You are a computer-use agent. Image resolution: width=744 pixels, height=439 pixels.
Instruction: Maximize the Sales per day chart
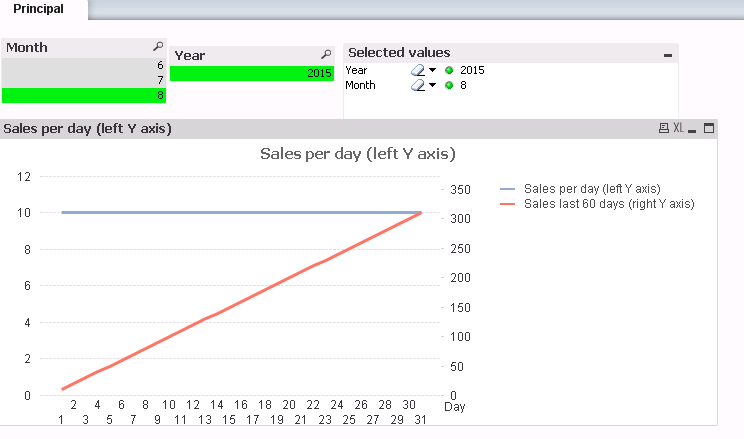pos(709,128)
